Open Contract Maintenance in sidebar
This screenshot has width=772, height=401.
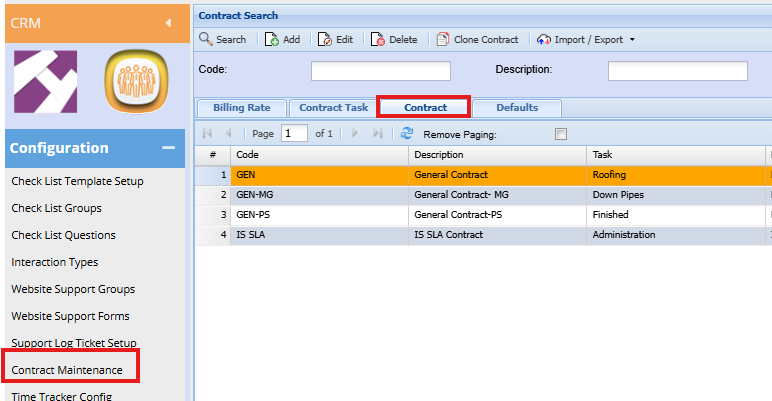coord(67,370)
